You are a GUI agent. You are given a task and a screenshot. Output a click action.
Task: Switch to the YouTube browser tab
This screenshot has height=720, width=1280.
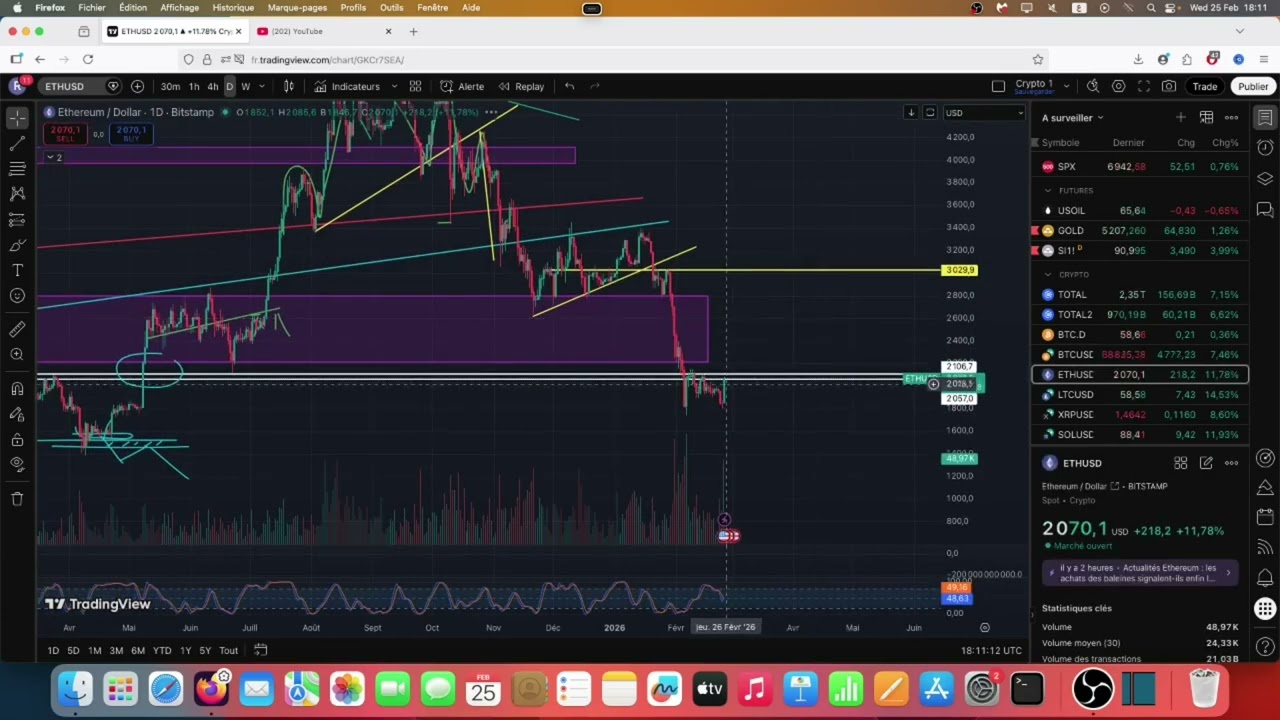pos(320,31)
